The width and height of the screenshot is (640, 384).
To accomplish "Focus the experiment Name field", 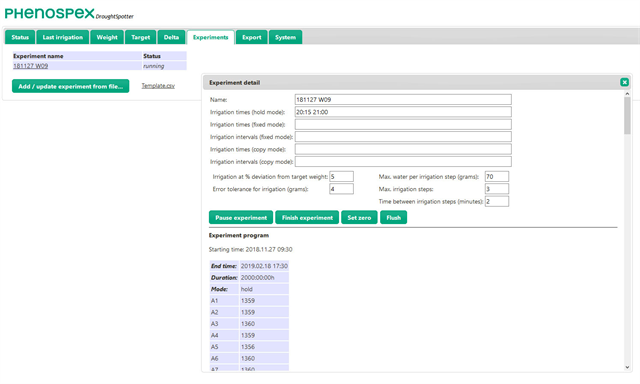I will tap(403, 100).
